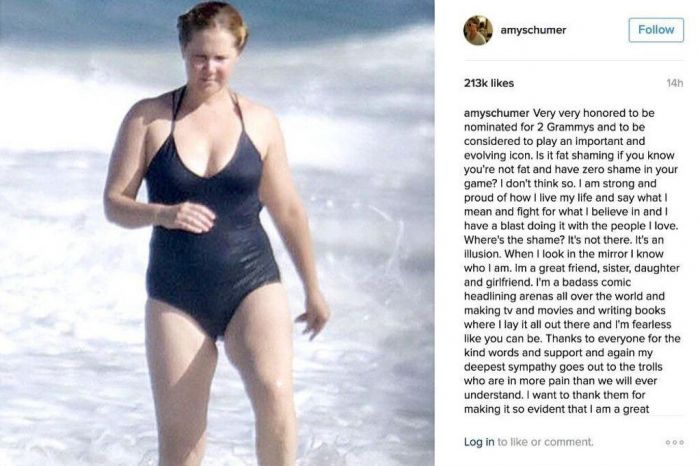The image size is (700, 466).
Task: Click the caption line mentioning '2 Grammys'
Action: (554, 127)
